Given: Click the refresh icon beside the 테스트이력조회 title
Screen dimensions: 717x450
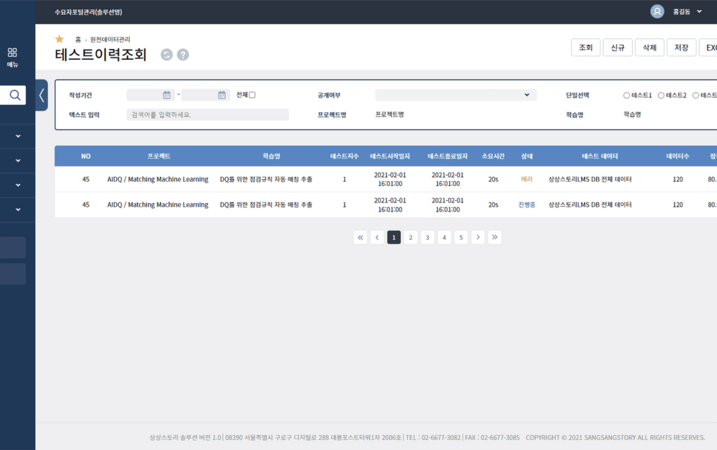Looking at the screenshot, I should (167, 54).
